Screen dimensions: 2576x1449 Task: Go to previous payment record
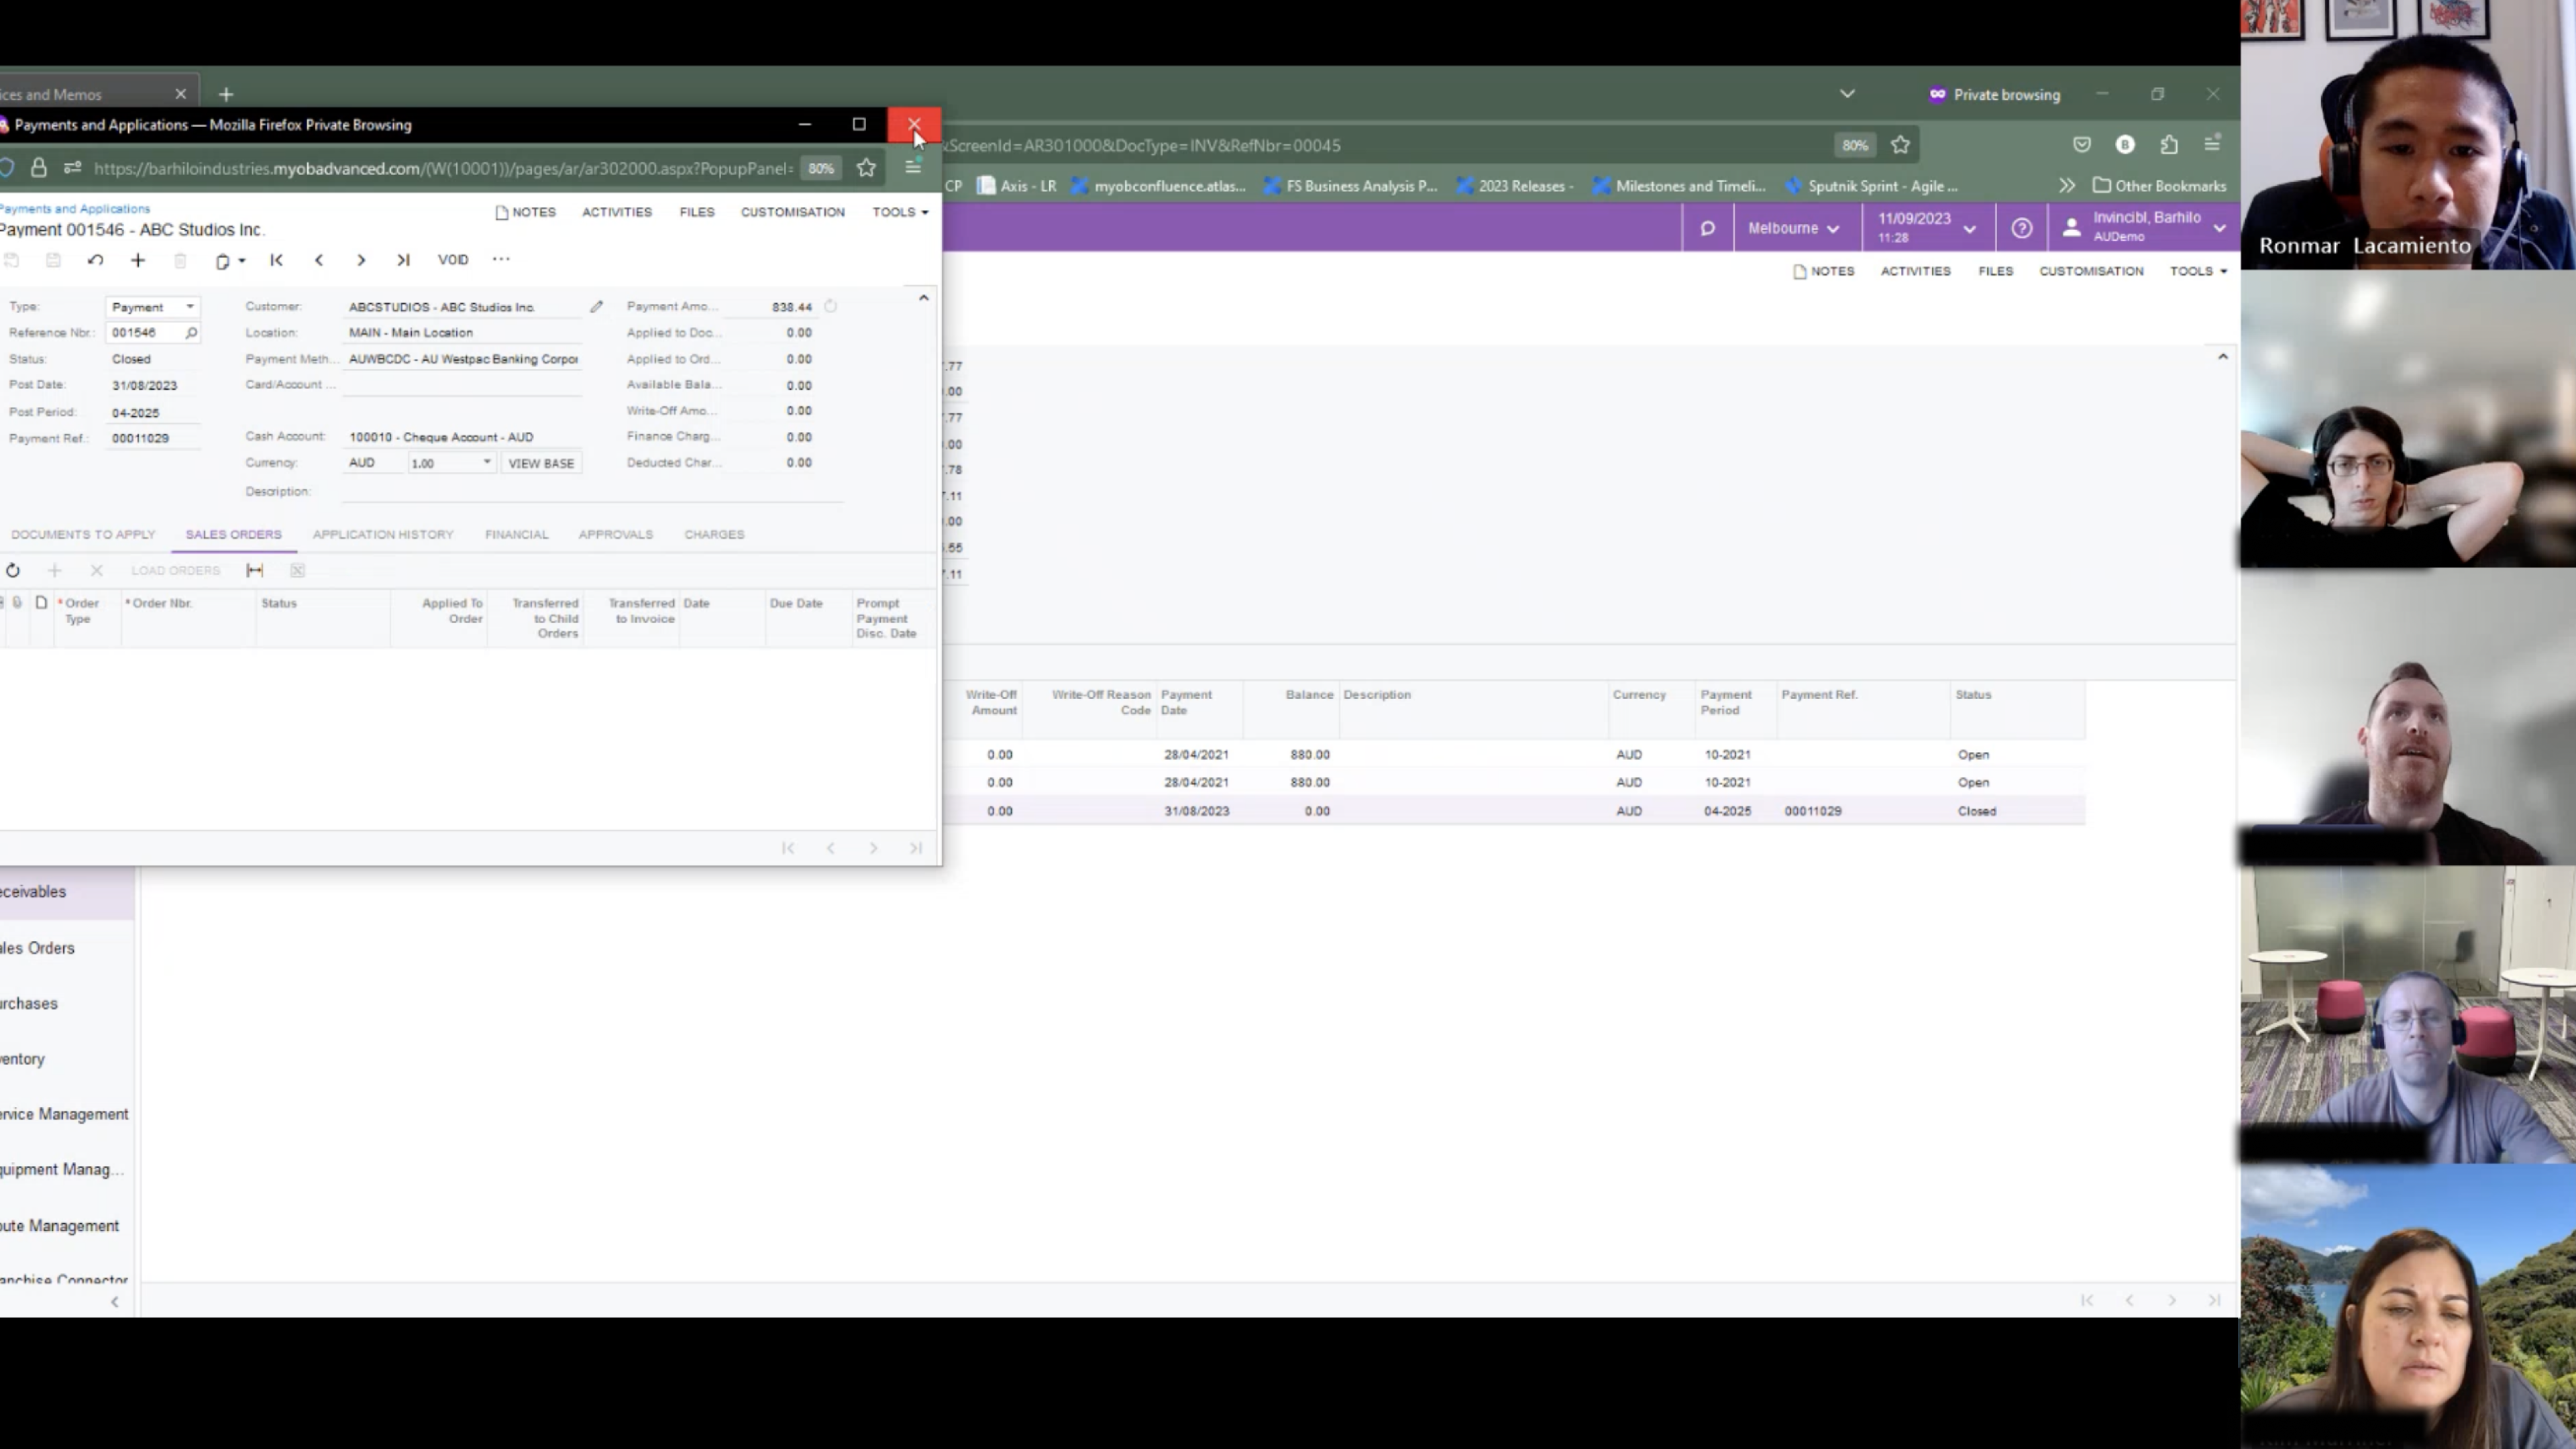319,260
